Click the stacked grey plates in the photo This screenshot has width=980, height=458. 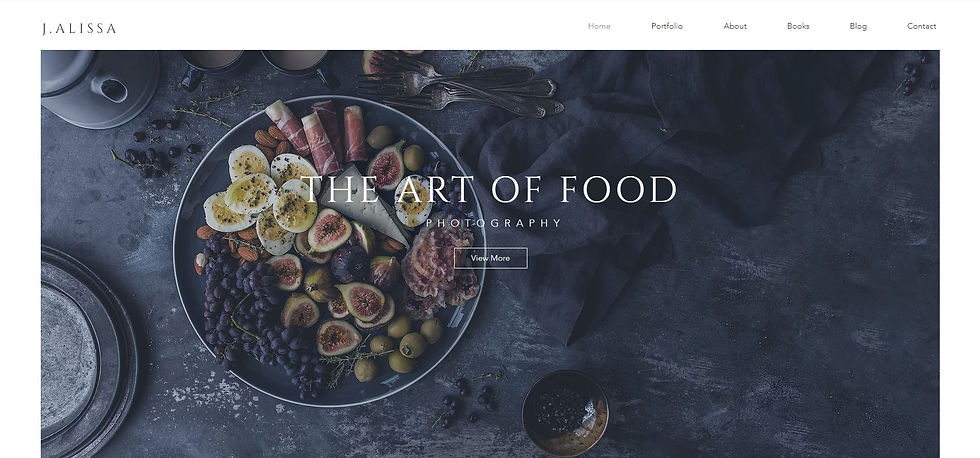coord(88,353)
